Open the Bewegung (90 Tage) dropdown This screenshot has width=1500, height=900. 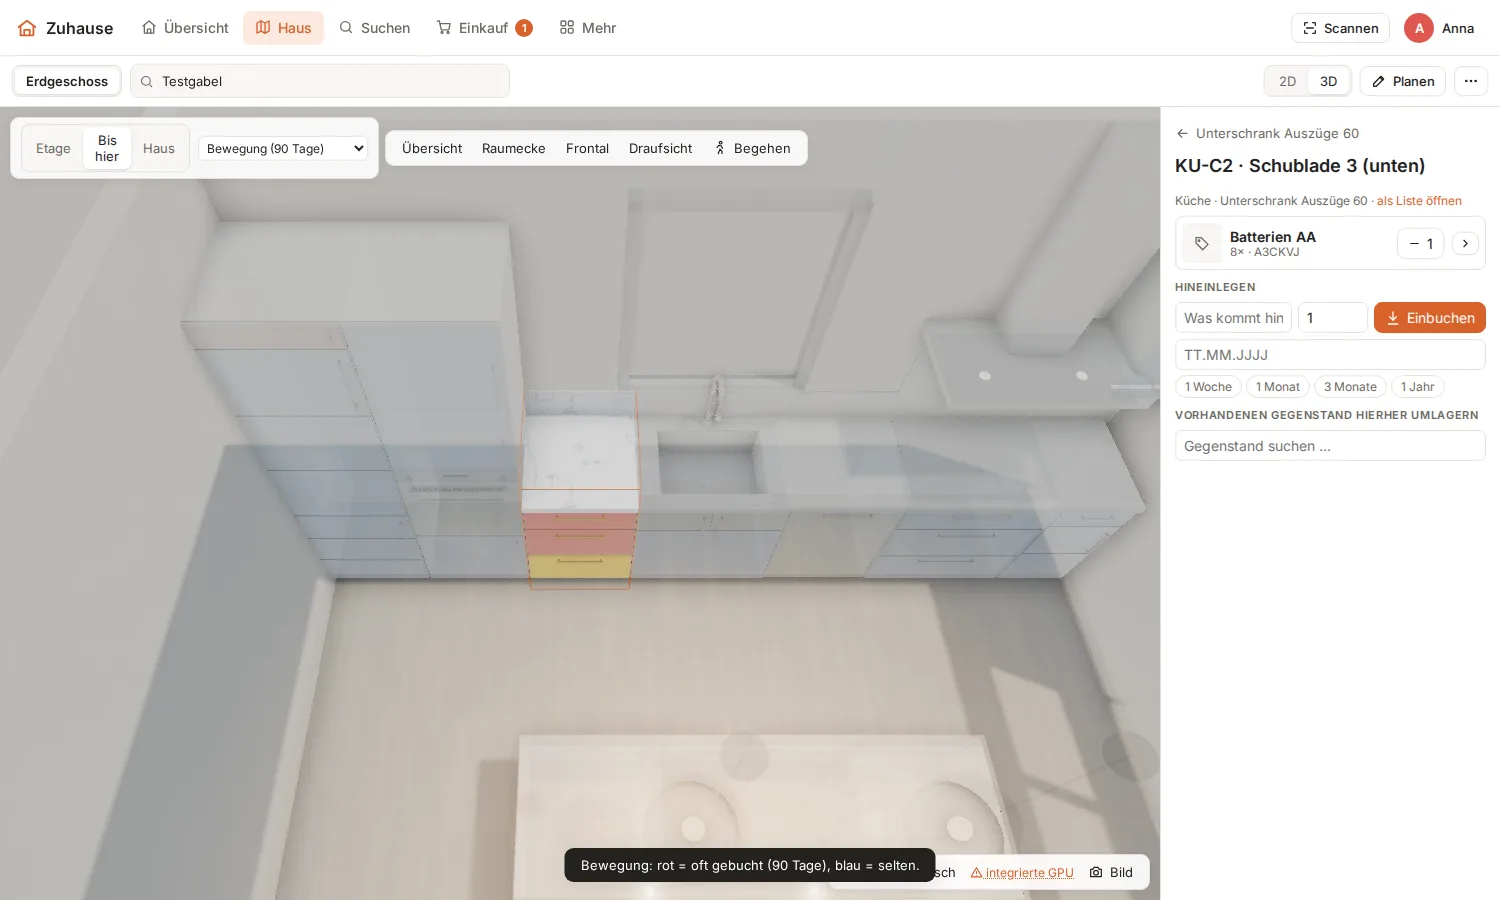[283, 148]
